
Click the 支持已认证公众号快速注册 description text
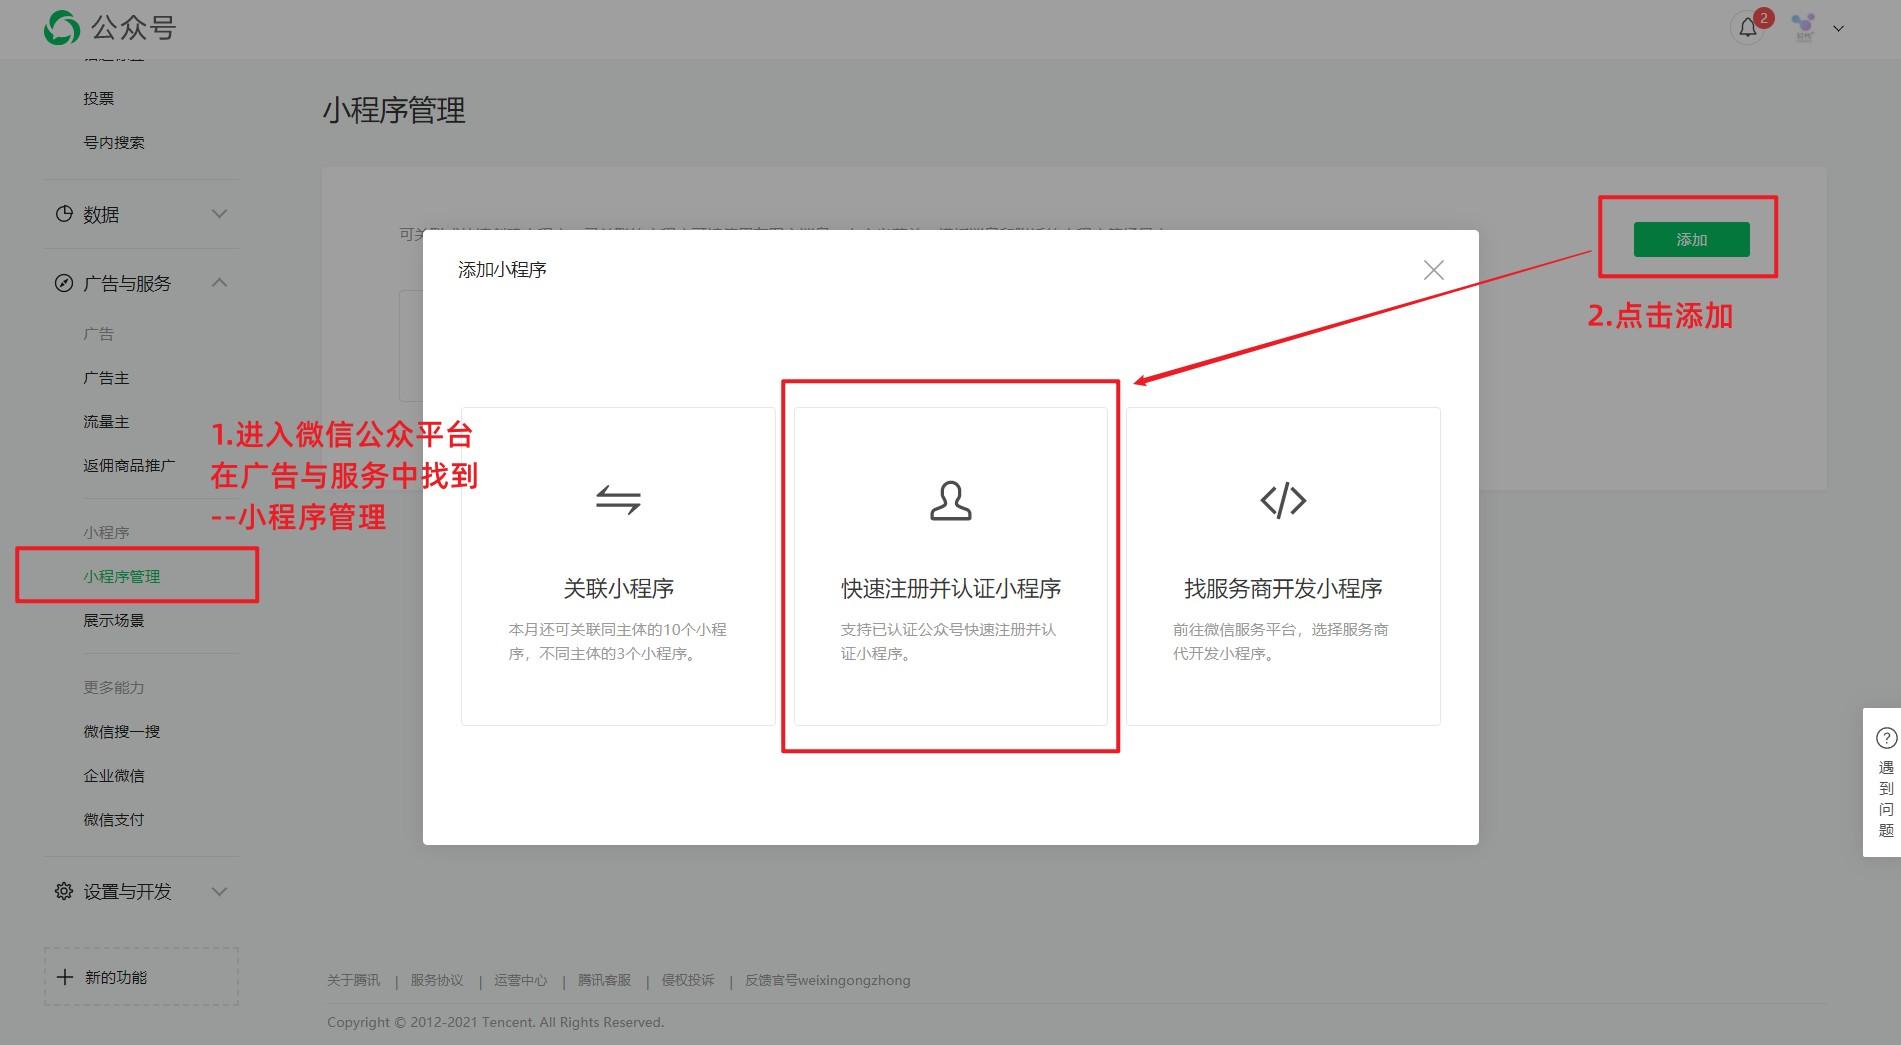[x=948, y=641]
